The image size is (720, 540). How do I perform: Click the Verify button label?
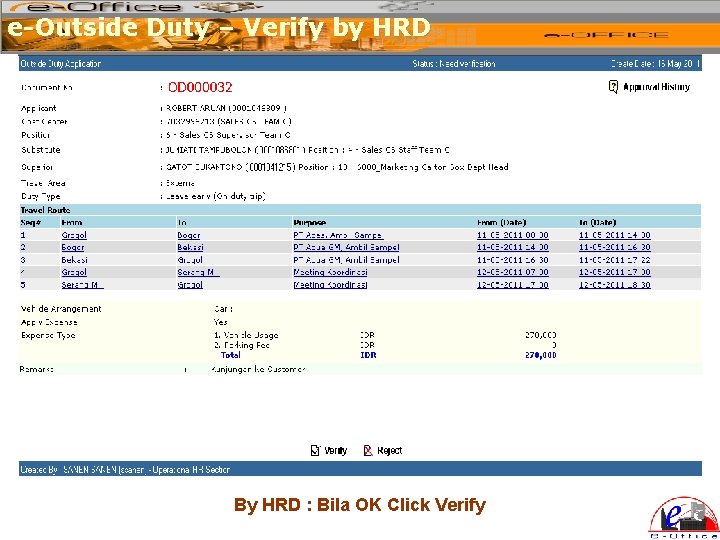[x=336, y=450]
